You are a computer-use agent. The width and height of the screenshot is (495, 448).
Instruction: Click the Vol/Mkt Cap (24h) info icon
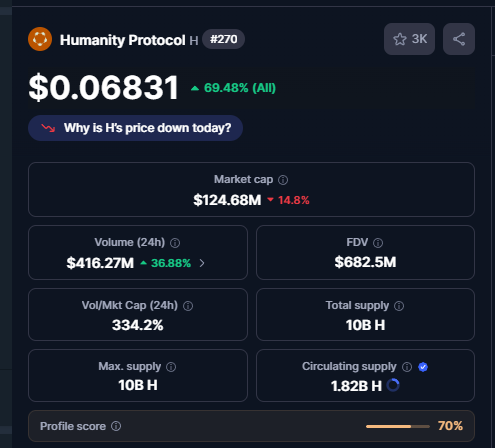coord(188,306)
